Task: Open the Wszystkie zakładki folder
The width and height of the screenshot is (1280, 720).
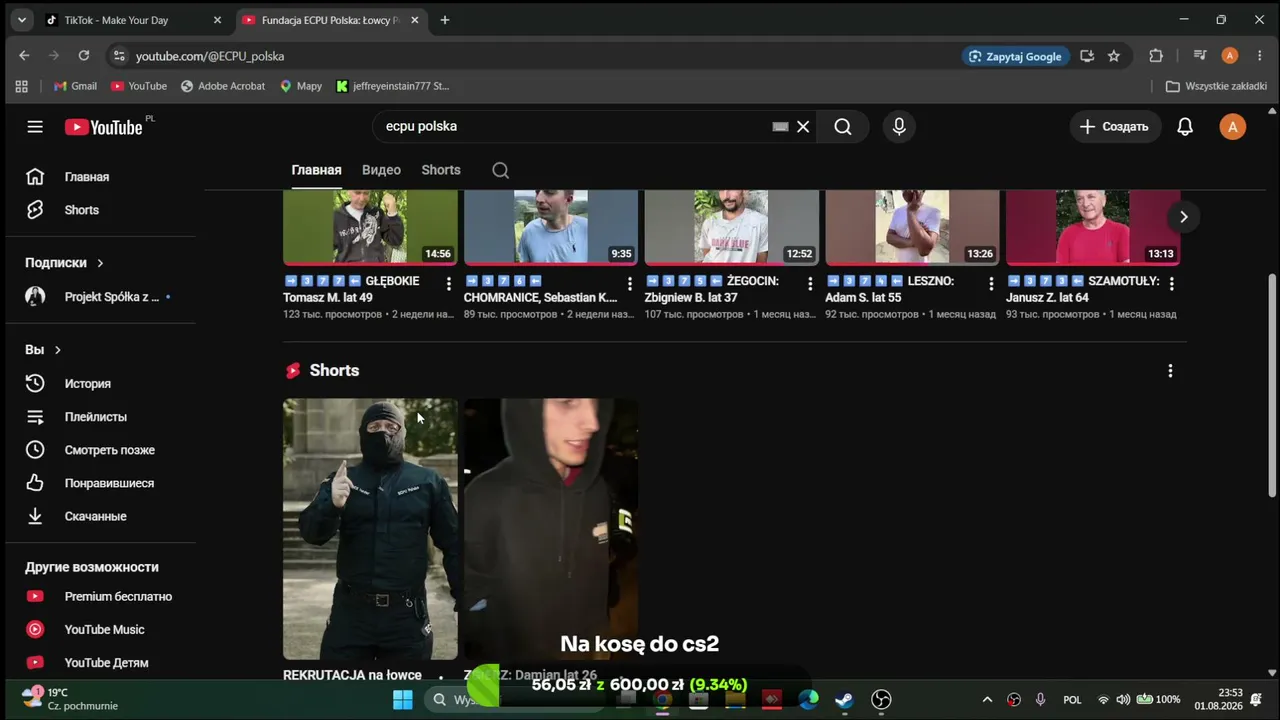Action: [x=1217, y=86]
